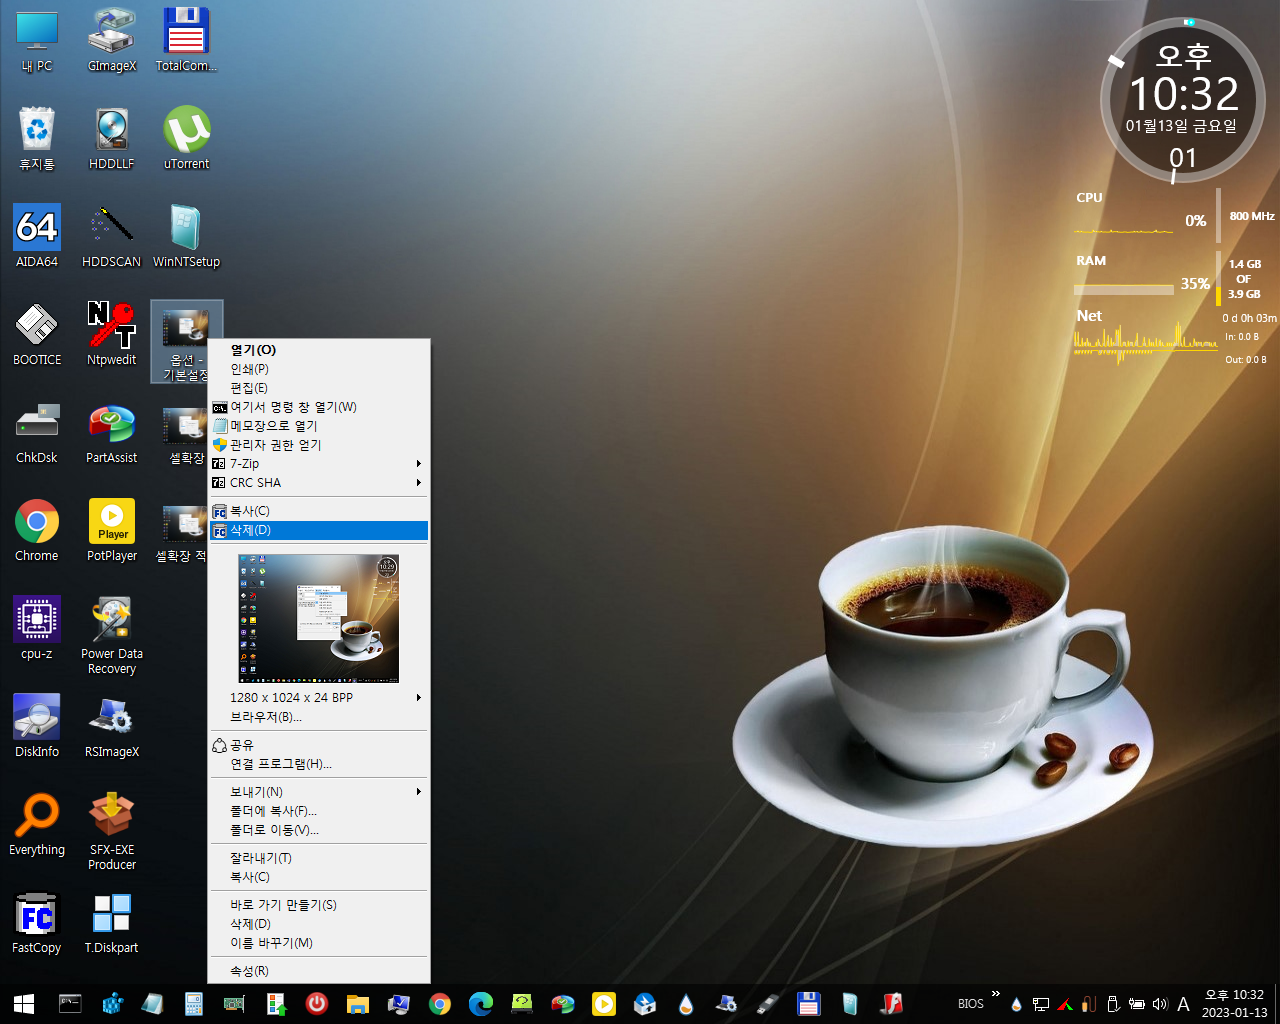The width and height of the screenshot is (1280, 1024).
Task: Select 이름 바꾸기(M) rename entry
Action: tap(319, 943)
